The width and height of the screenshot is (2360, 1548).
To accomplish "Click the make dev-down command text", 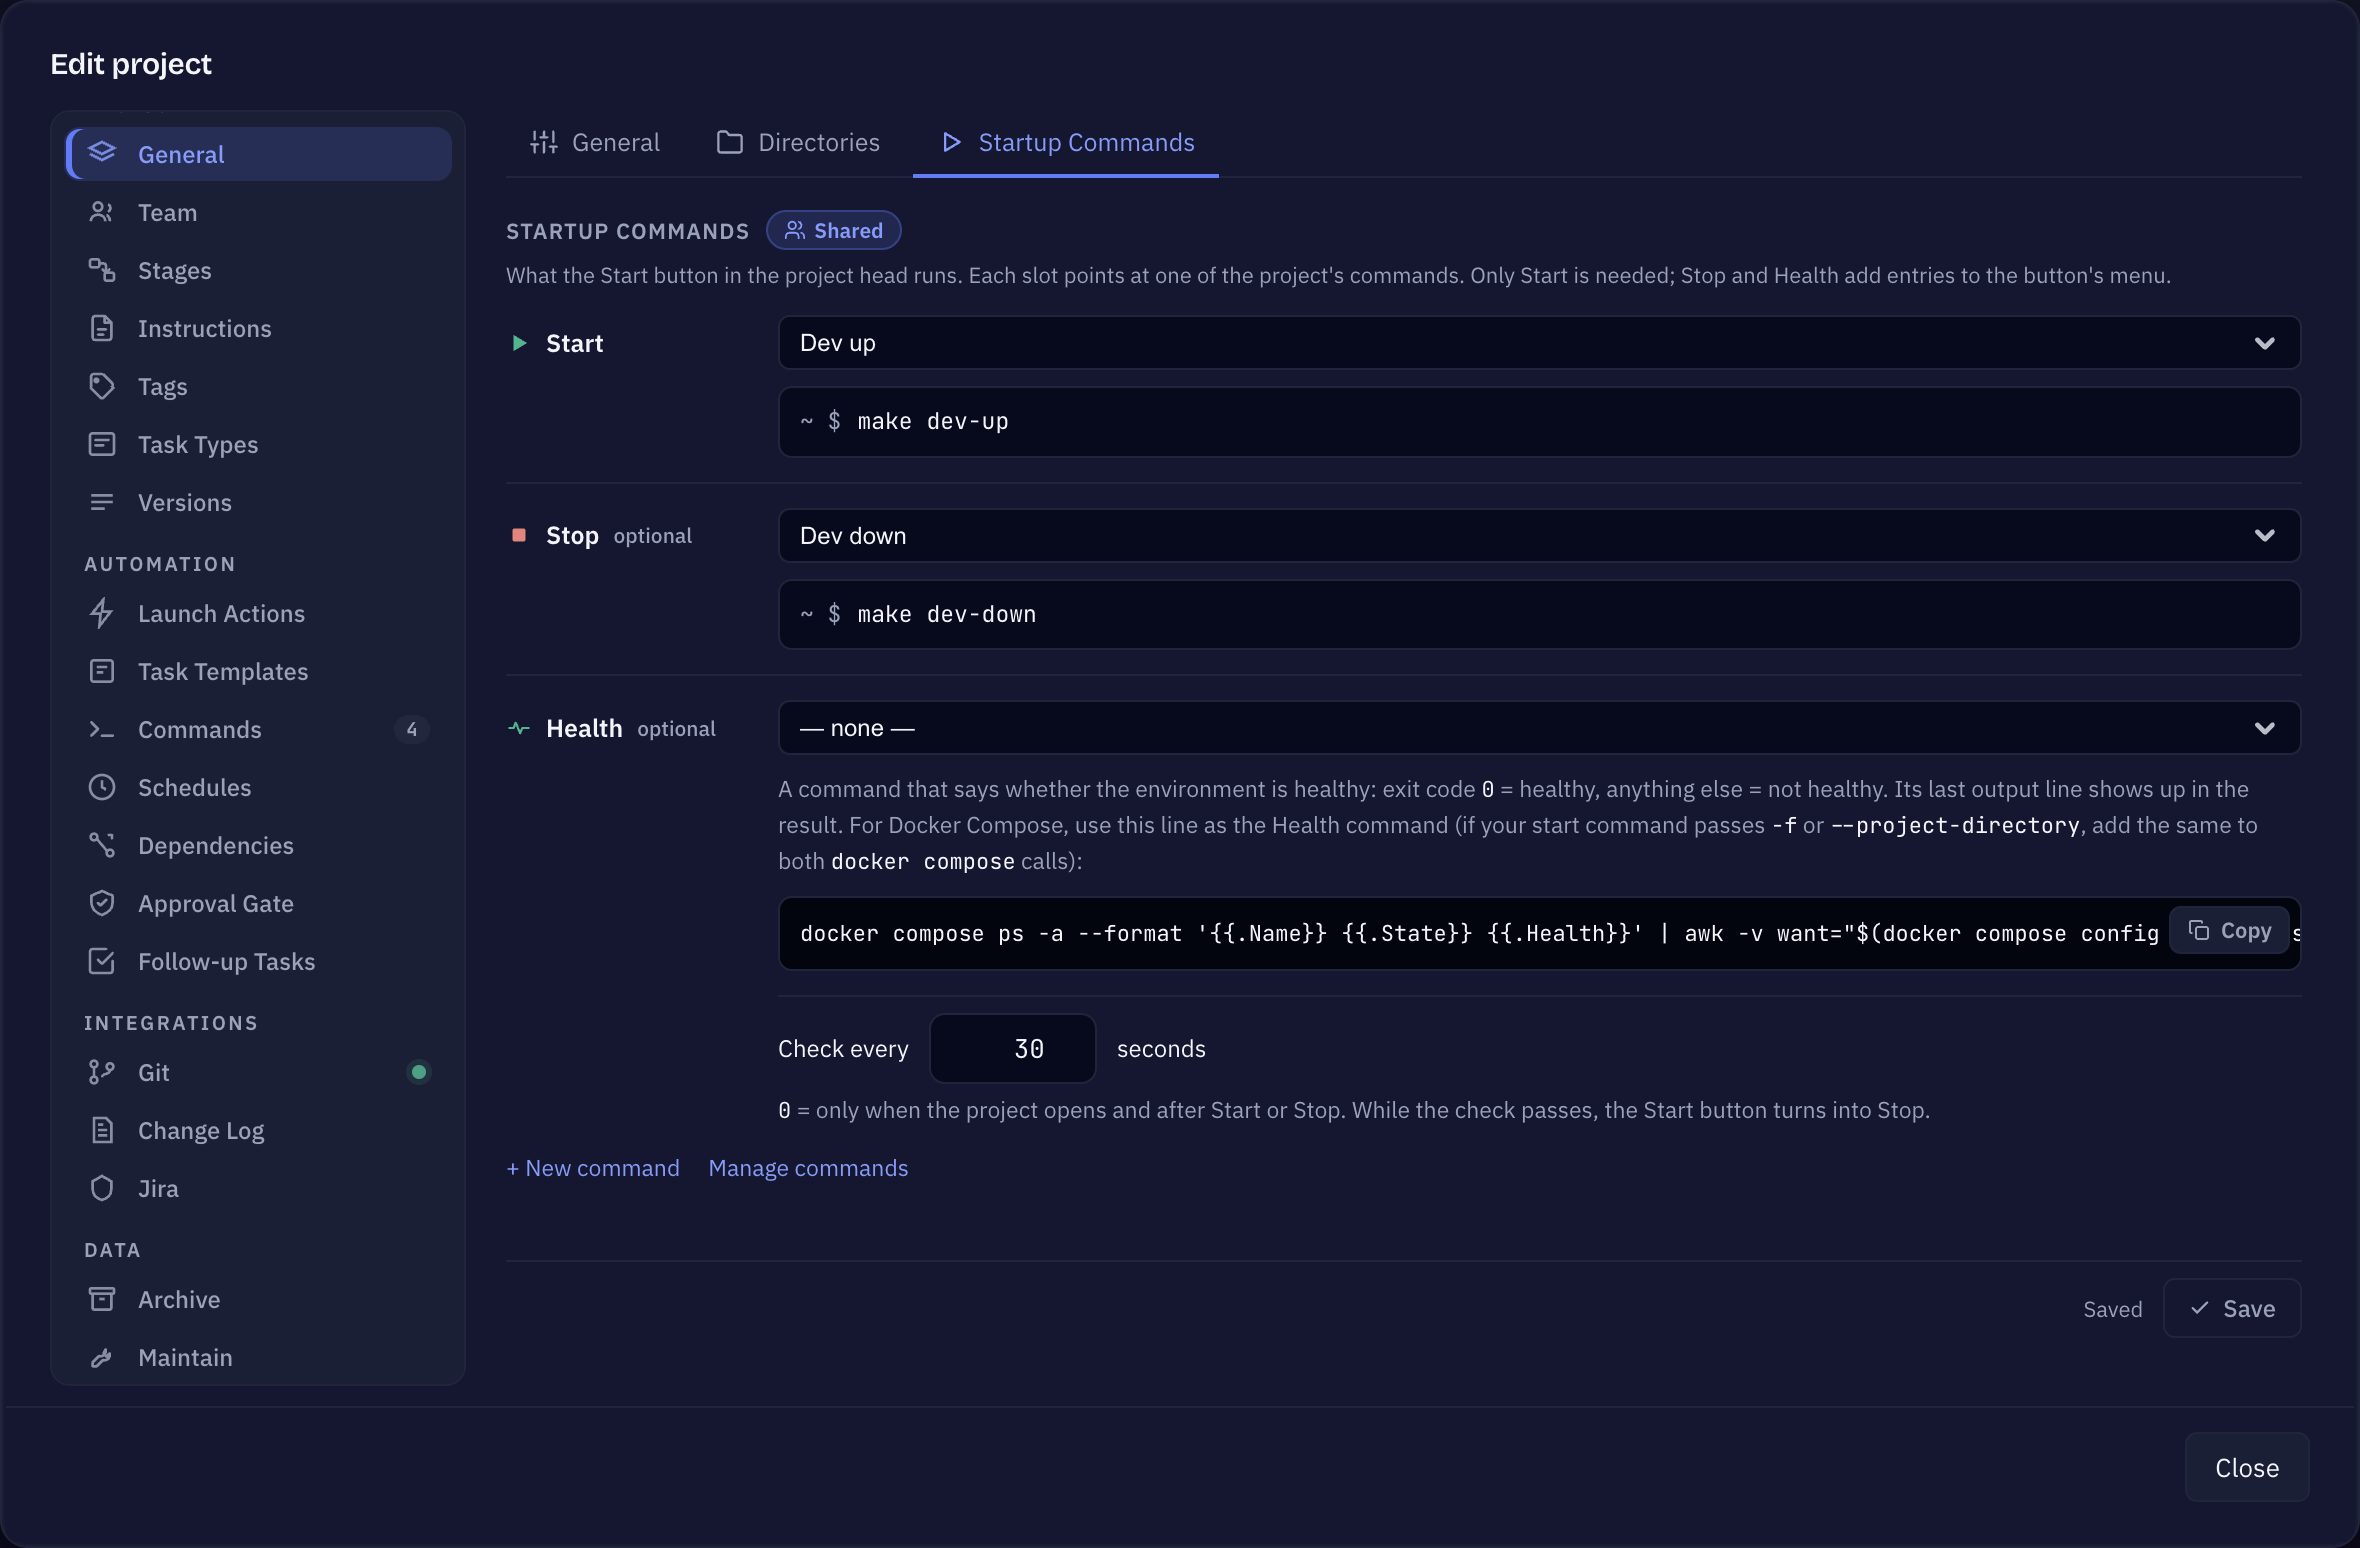I will 946,615.
